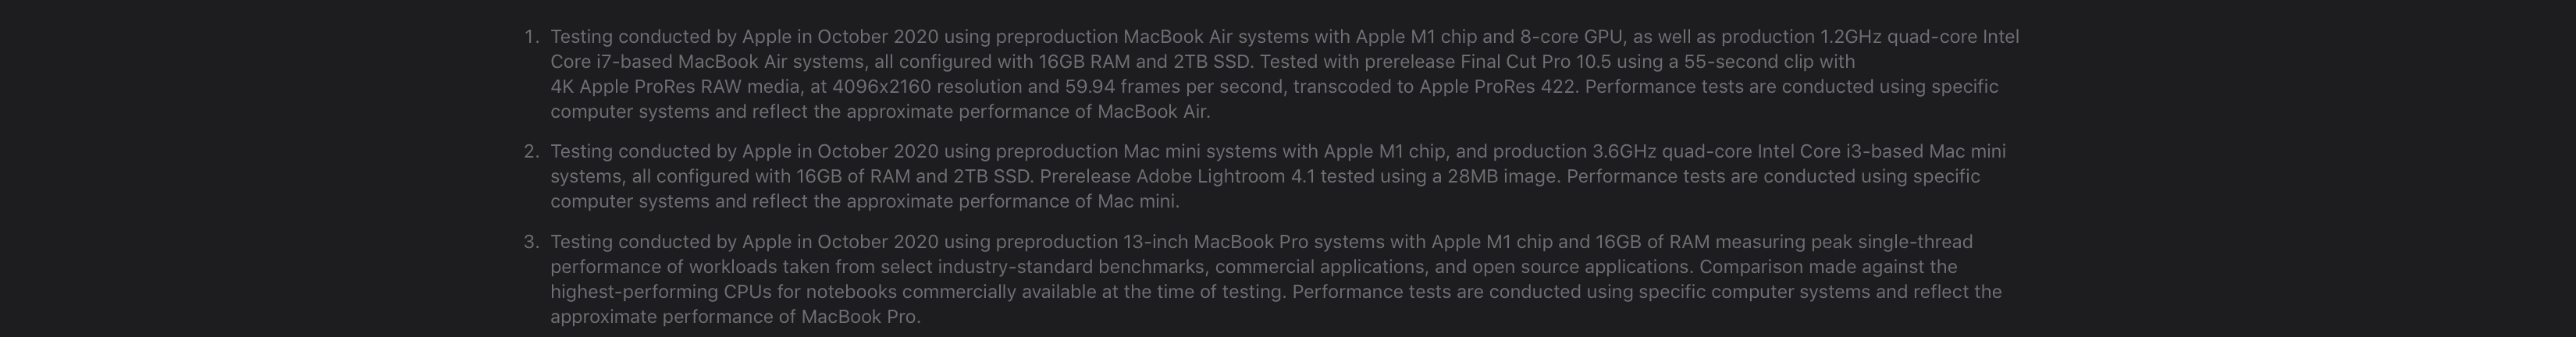This screenshot has width=2576, height=337.
Task: Click footnote number 1 marker
Action: click(x=531, y=37)
